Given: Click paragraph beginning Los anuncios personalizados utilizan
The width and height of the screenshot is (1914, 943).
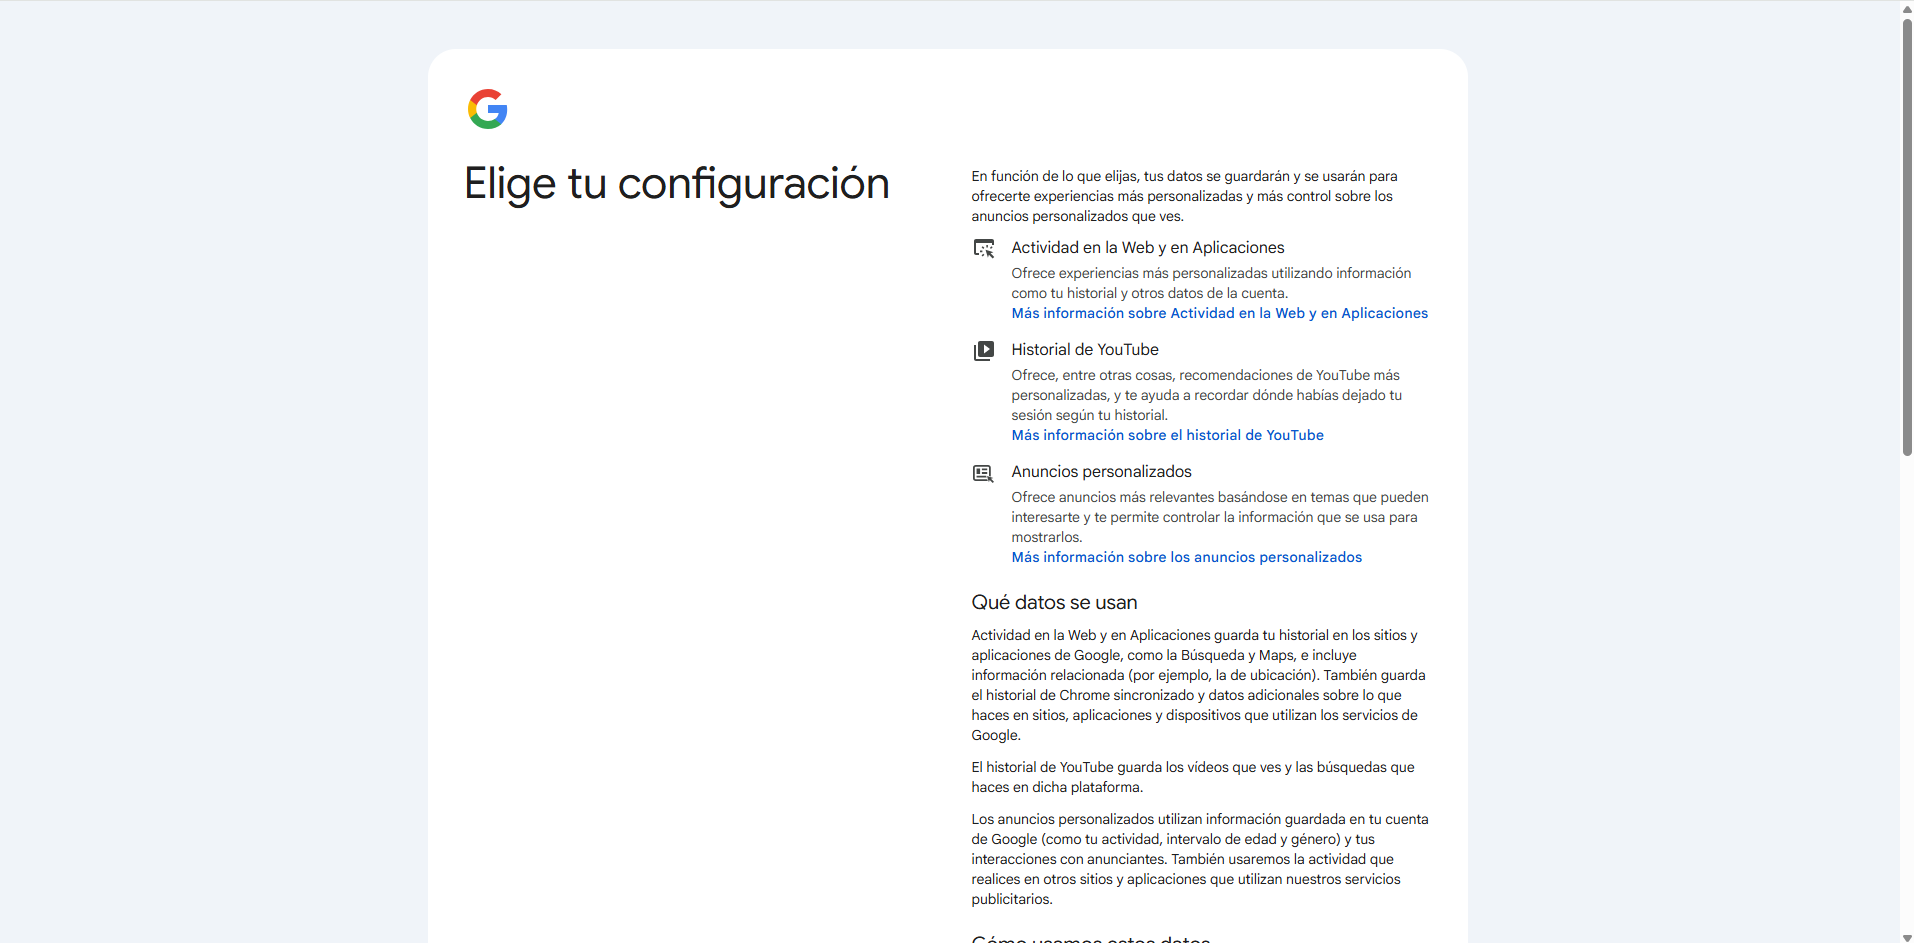Looking at the screenshot, I should (x=1199, y=859).
